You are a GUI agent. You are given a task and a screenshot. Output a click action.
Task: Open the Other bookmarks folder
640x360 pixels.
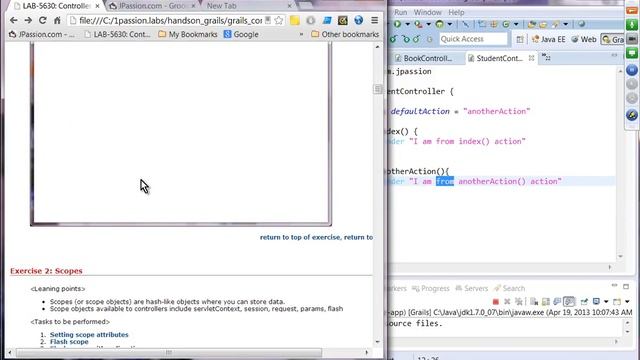coord(345,34)
